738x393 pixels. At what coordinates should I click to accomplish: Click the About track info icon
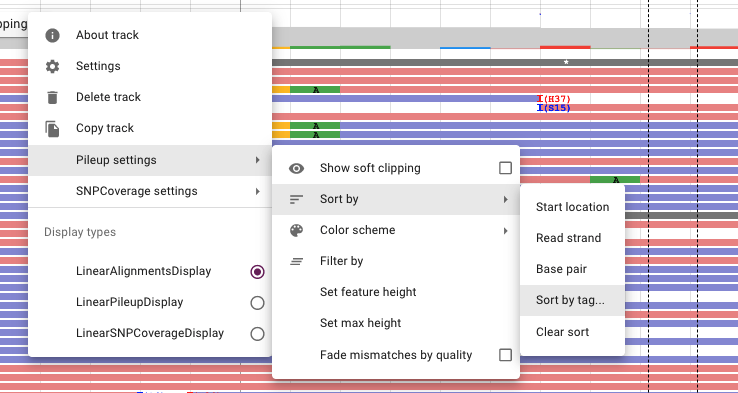coord(52,35)
